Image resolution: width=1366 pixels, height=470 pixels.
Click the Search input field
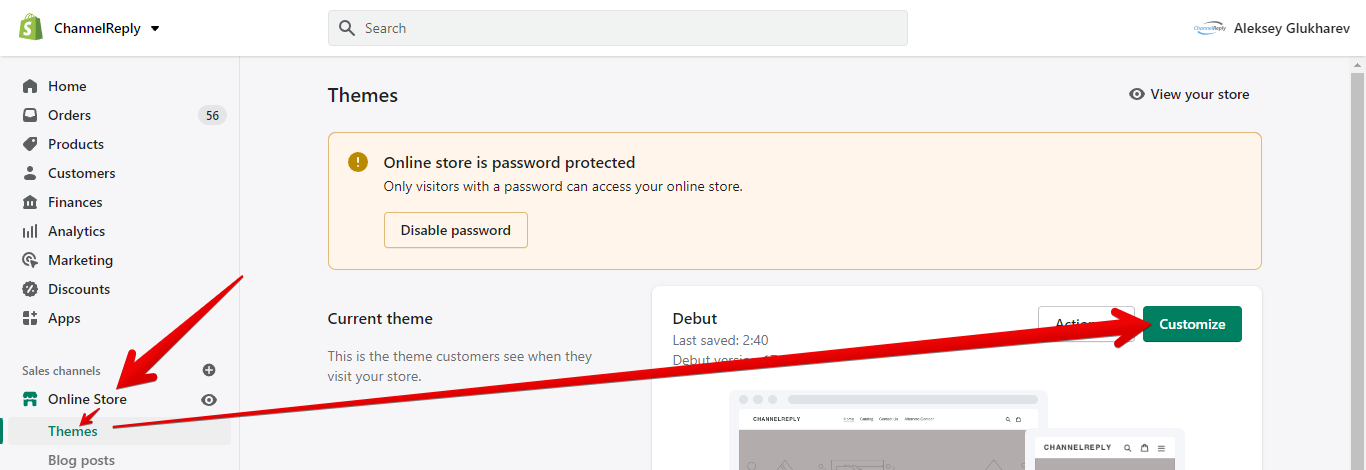click(x=618, y=28)
